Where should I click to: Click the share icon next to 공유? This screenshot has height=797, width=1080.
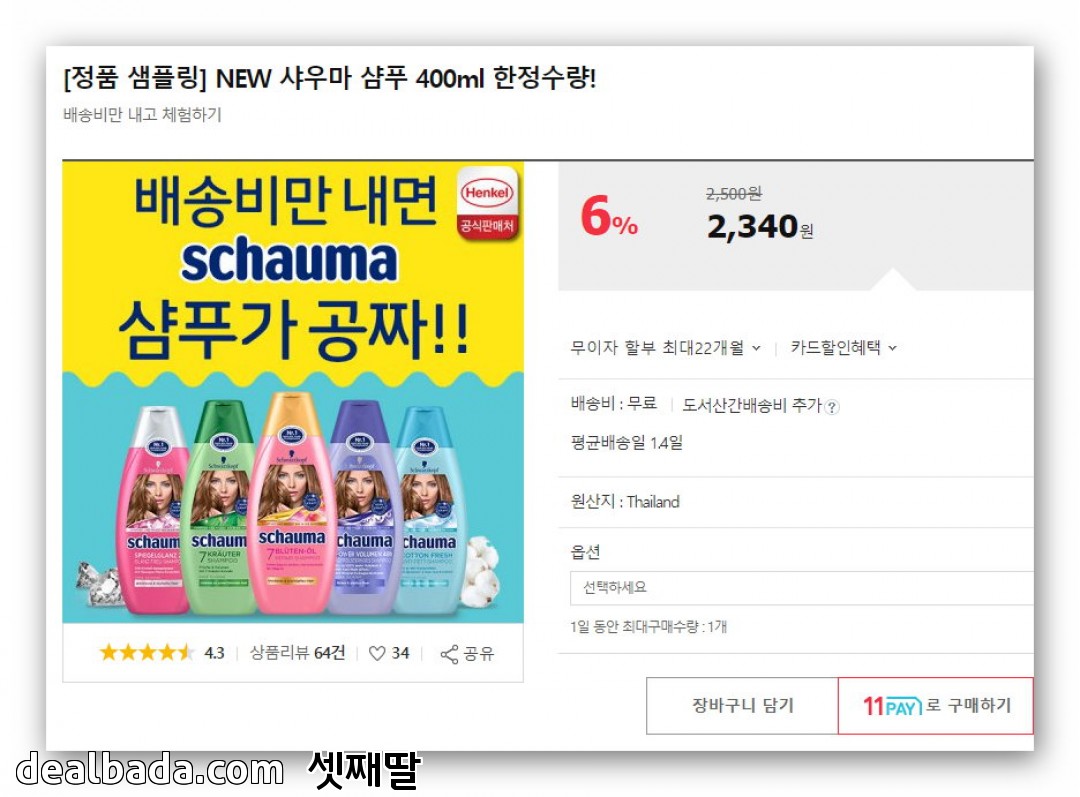449,654
